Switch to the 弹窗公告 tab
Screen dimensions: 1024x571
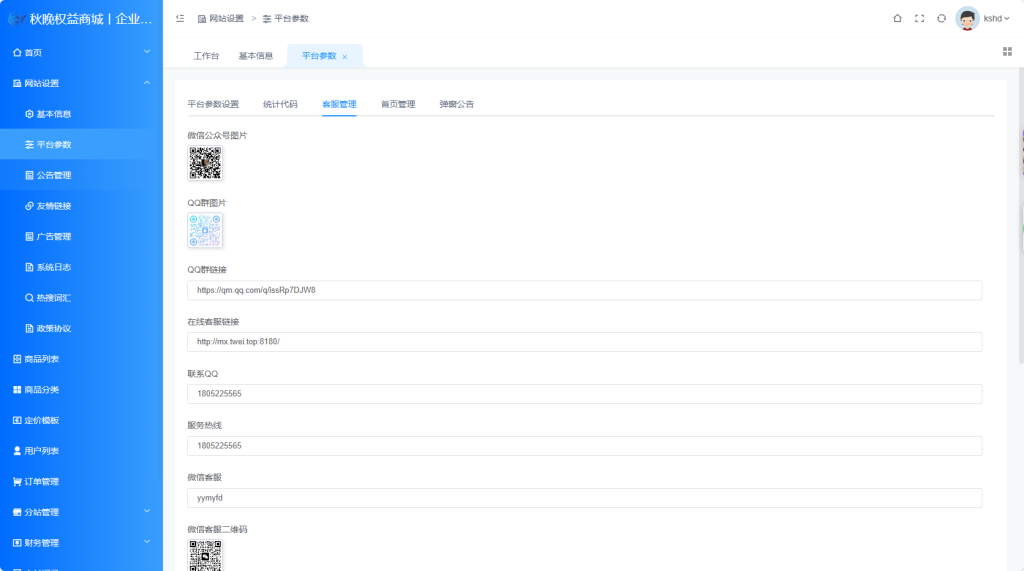point(456,104)
